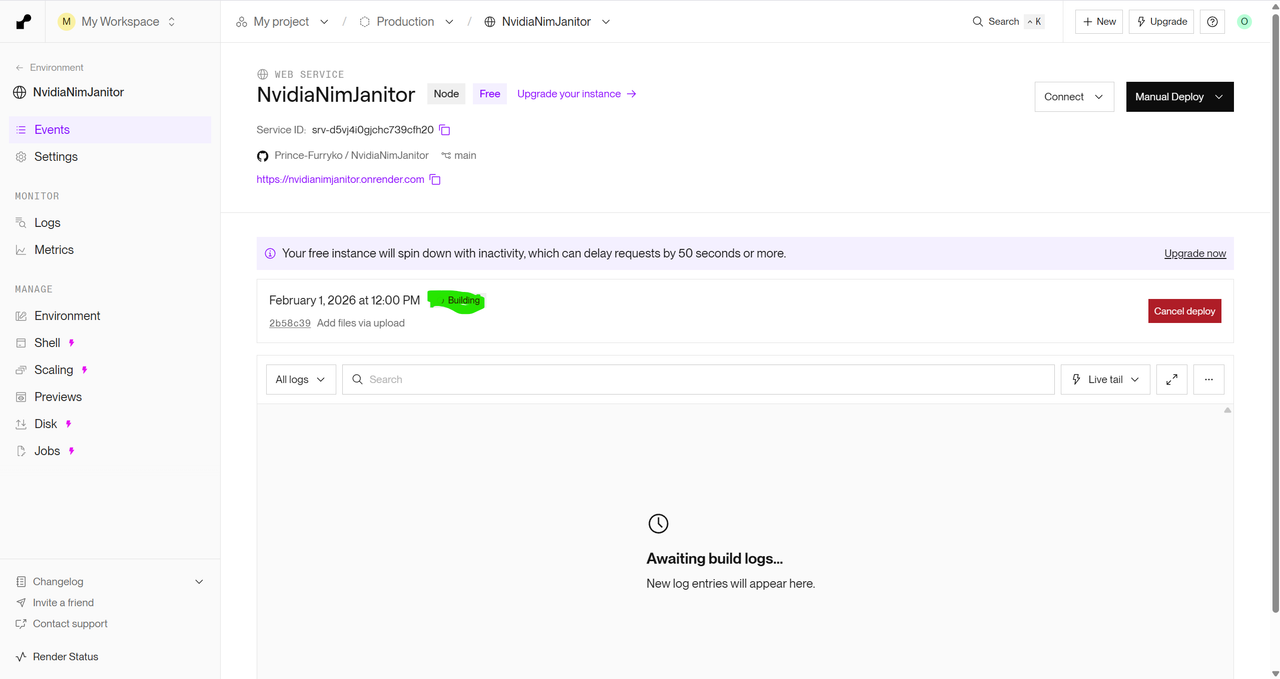
Task: Click the Node runtime badge
Action: pos(446,94)
